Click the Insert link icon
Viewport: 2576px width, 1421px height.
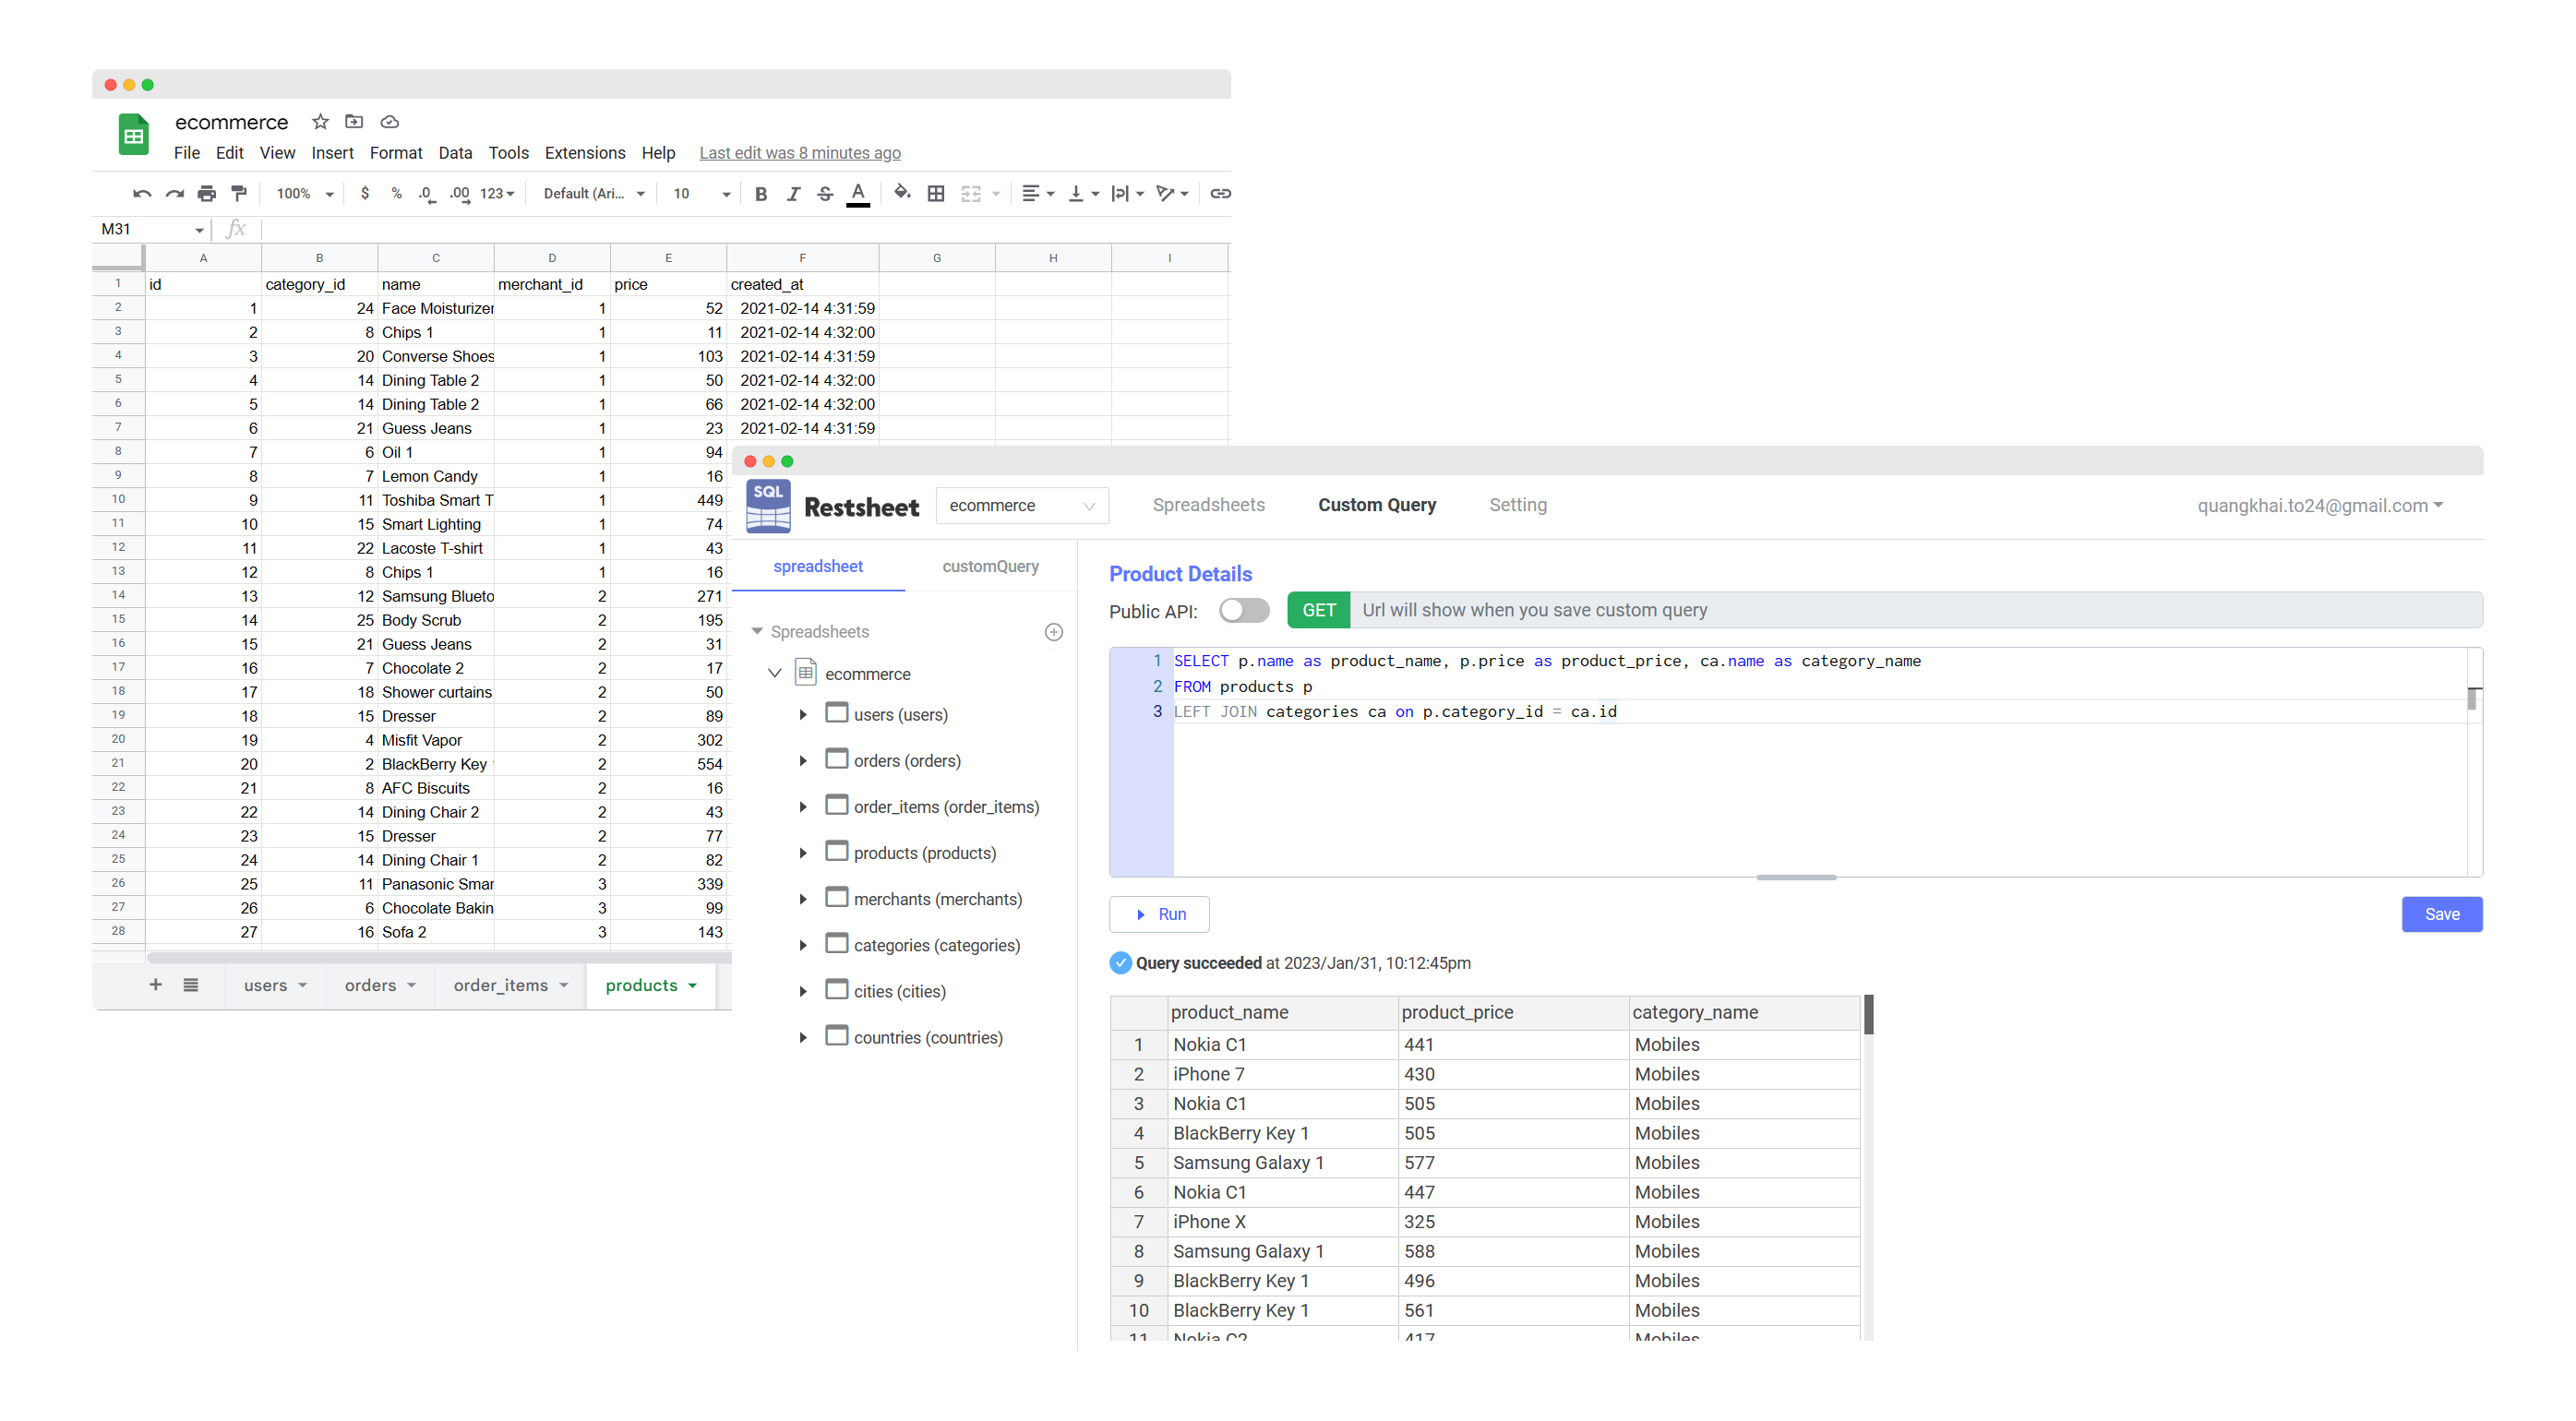coord(1220,193)
